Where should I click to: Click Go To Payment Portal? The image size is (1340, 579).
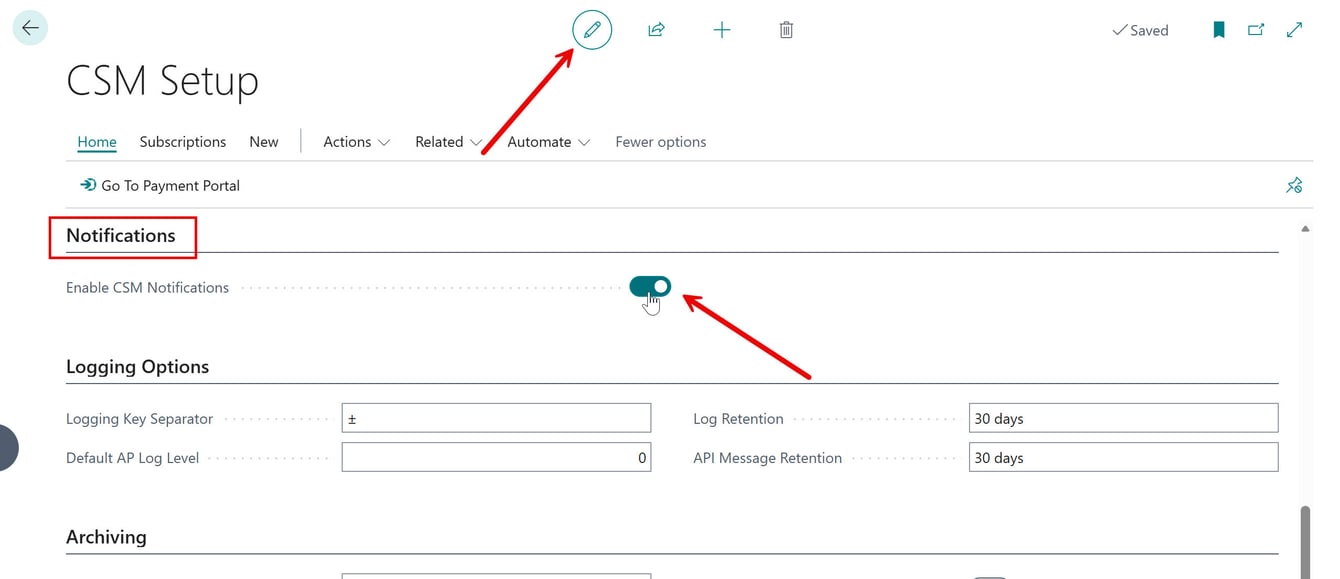click(160, 185)
